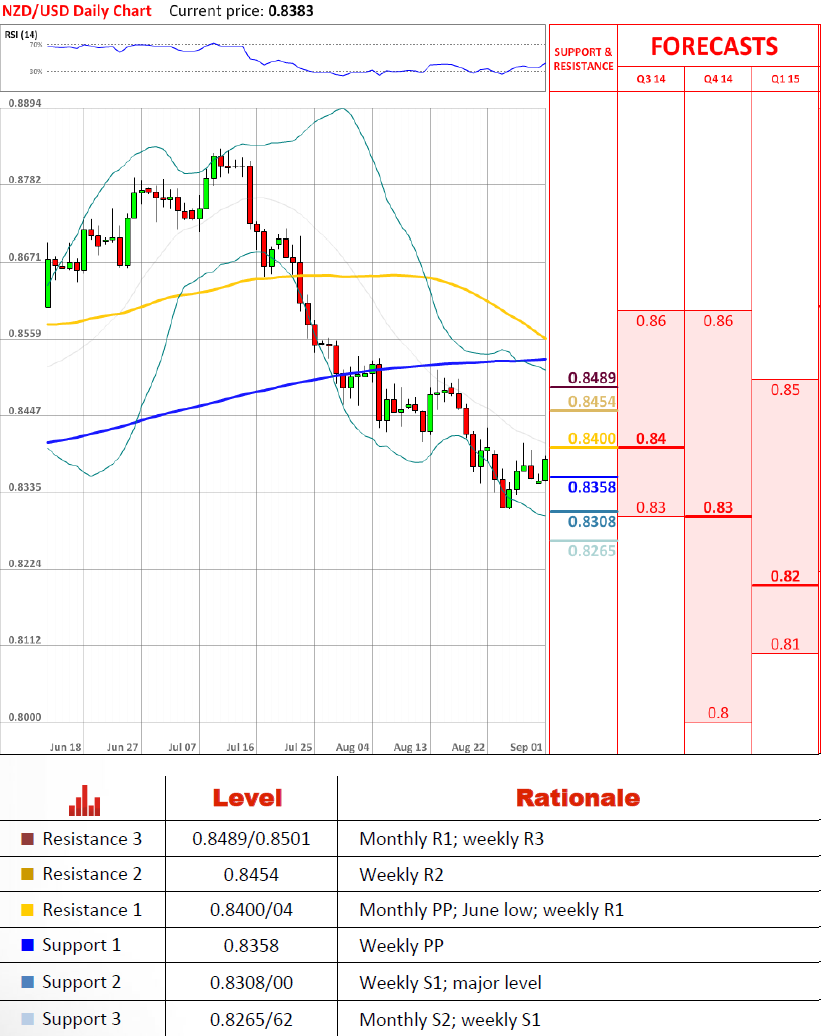This screenshot has width=822, height=1036.
Task: Select the Q4 14 forecast column header
Action: coord(718,79)
